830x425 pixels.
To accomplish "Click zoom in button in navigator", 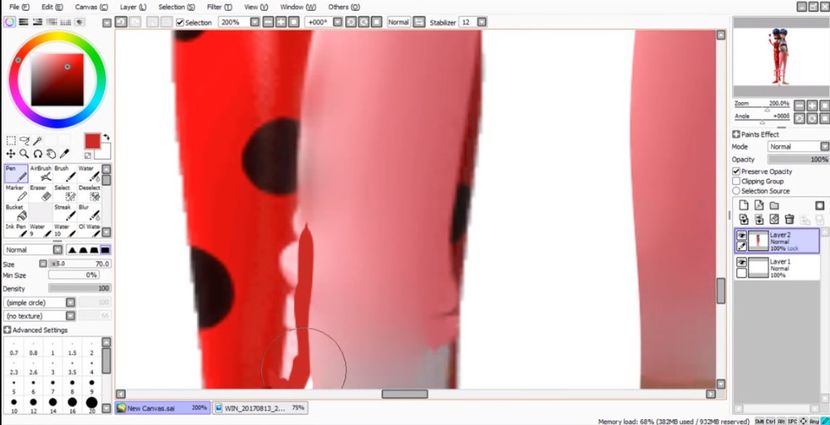I will (812, 105).
